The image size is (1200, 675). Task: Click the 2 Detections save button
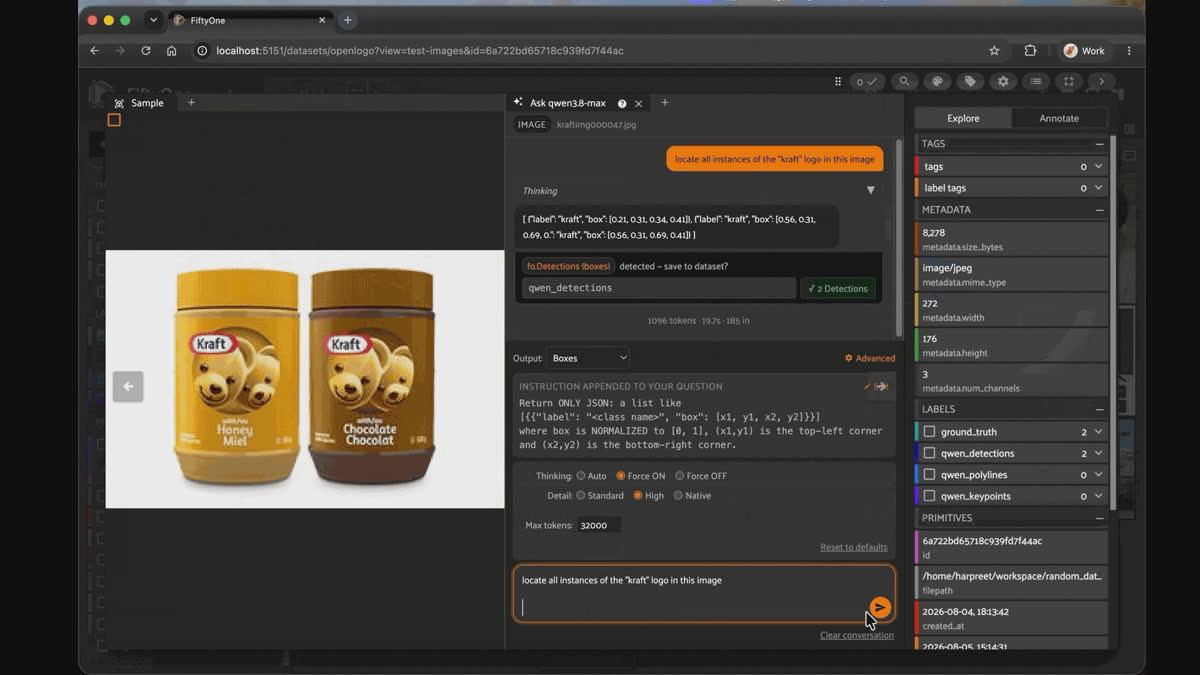click(838, 288)
